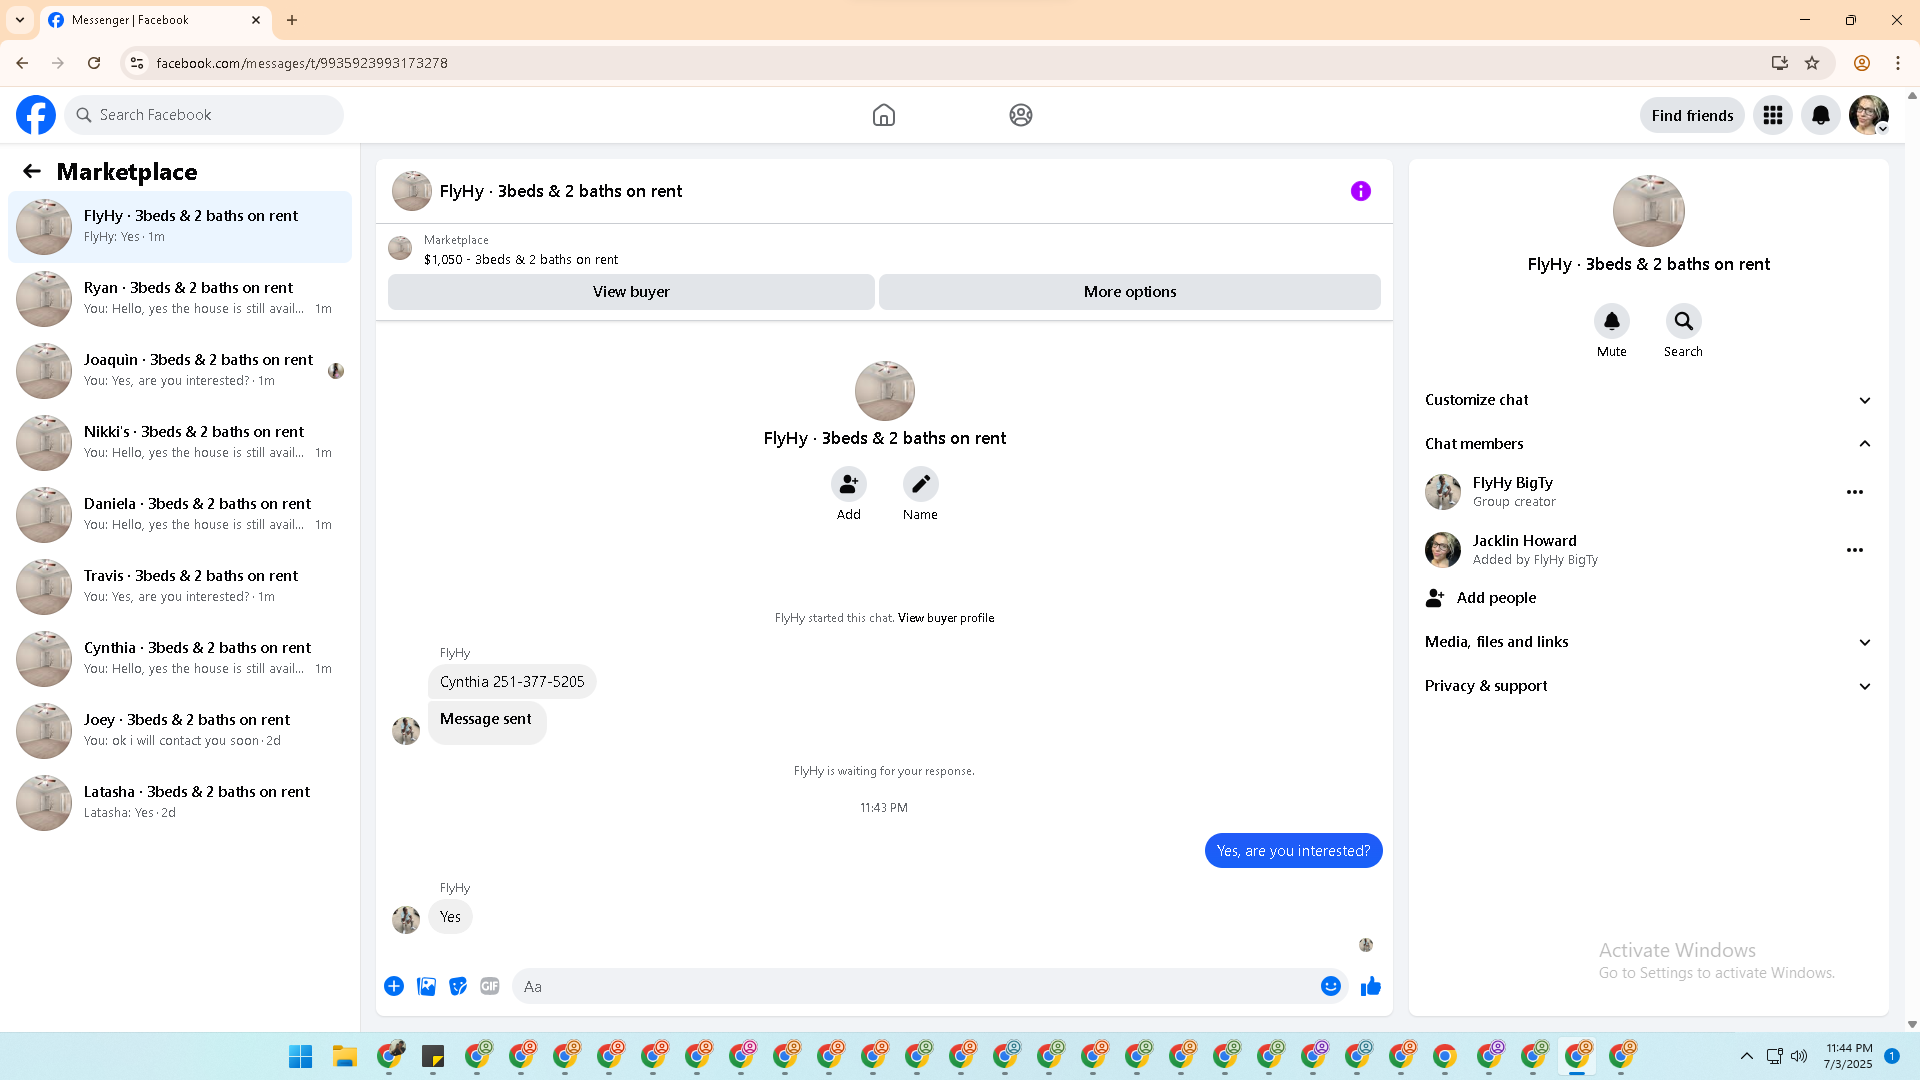This screenshot has width=1920, height=1080.
Task: Edit chat name with pencil icon
Action: [x=920, y=485]
